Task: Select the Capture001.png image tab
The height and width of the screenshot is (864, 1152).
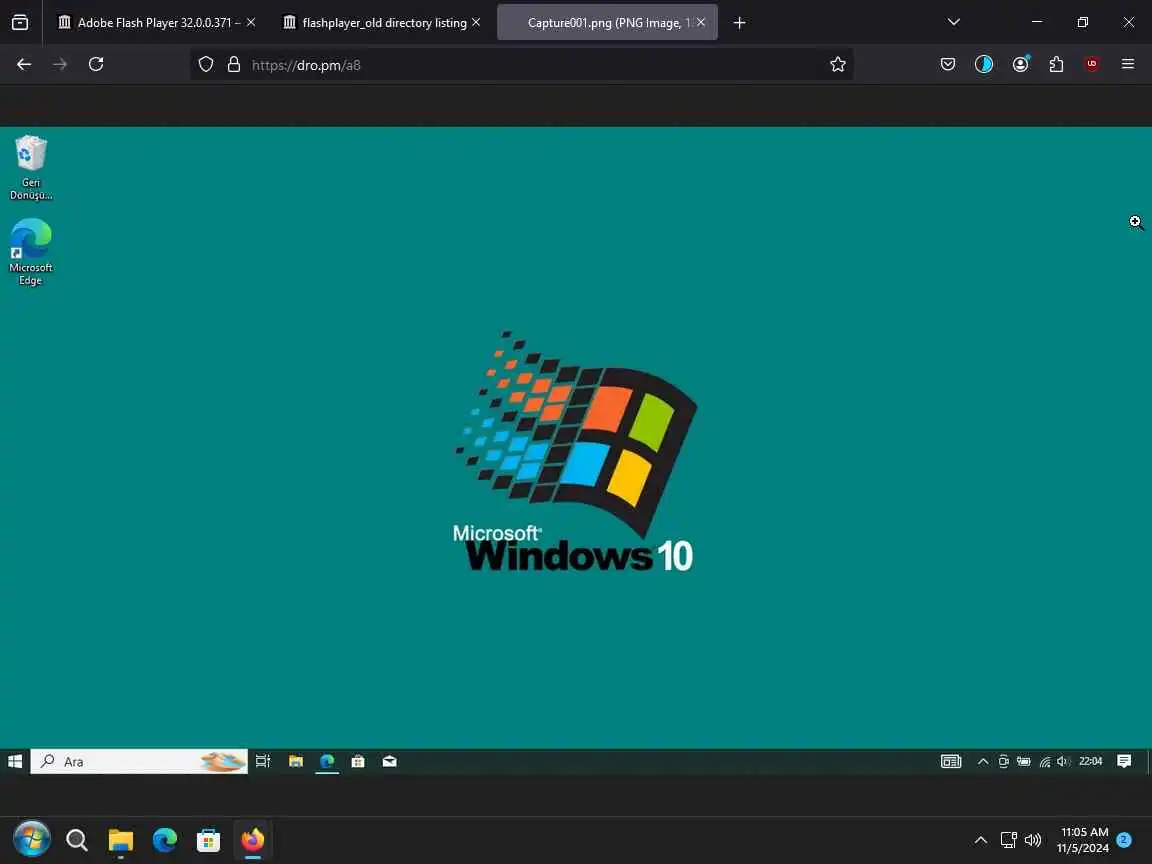Action: click(x=607, y=23)
